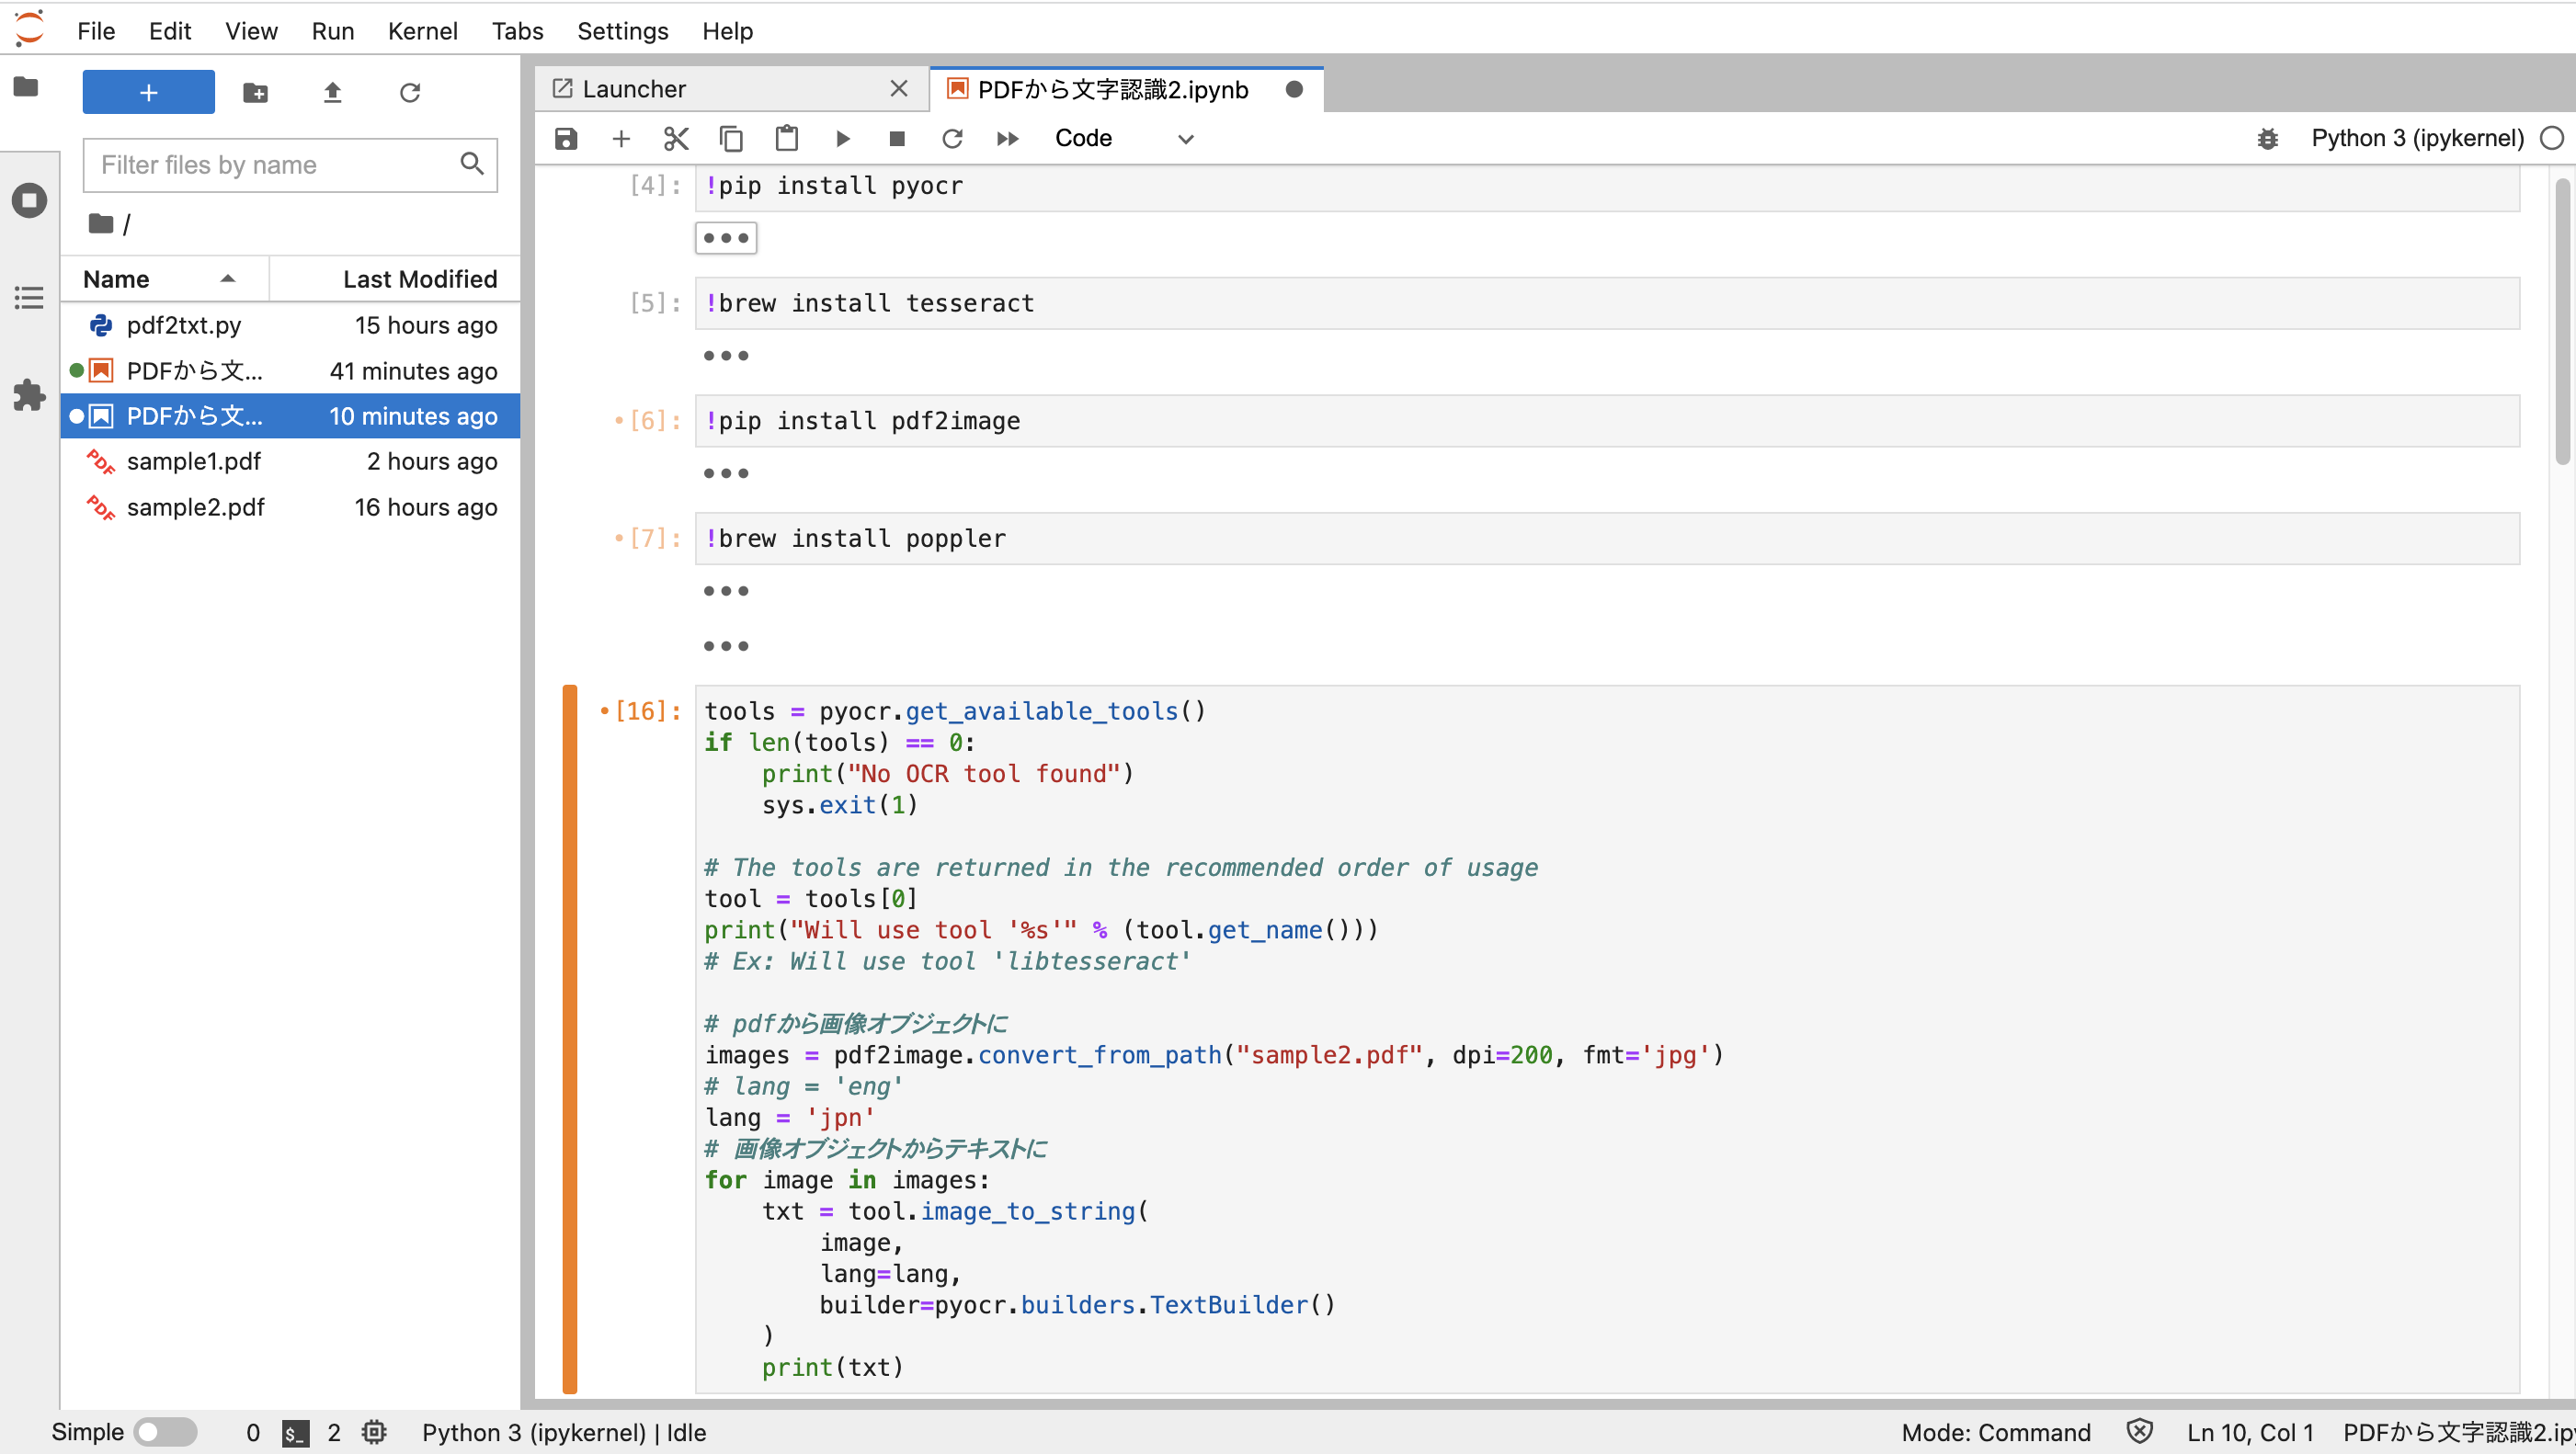Sort files by Last Modified column
The image size is (2576, 1454).
[395, 279]
